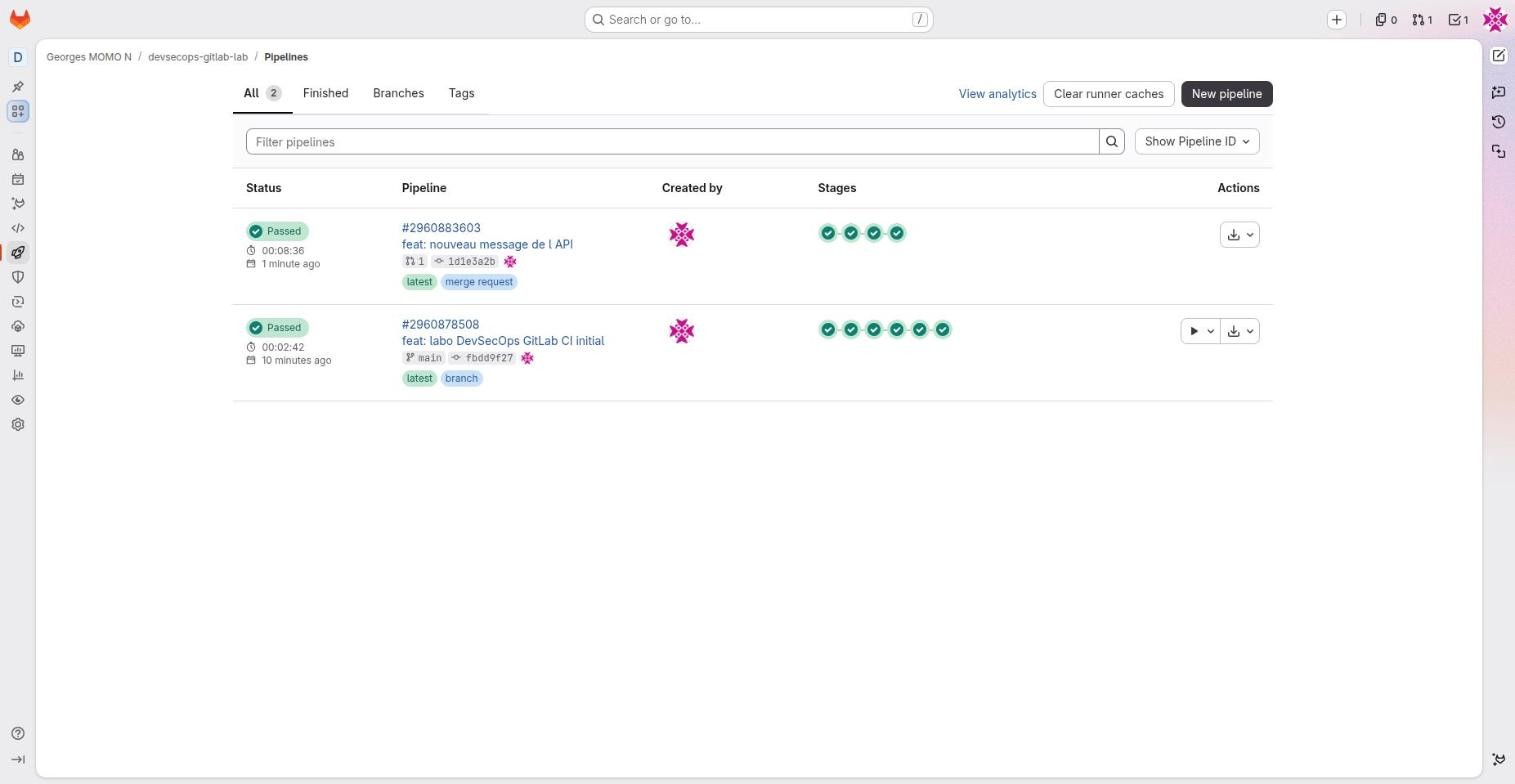1515x784 pixels.
Task: Open the Secure shield icon in sidebar
Action: click(18, 277)
